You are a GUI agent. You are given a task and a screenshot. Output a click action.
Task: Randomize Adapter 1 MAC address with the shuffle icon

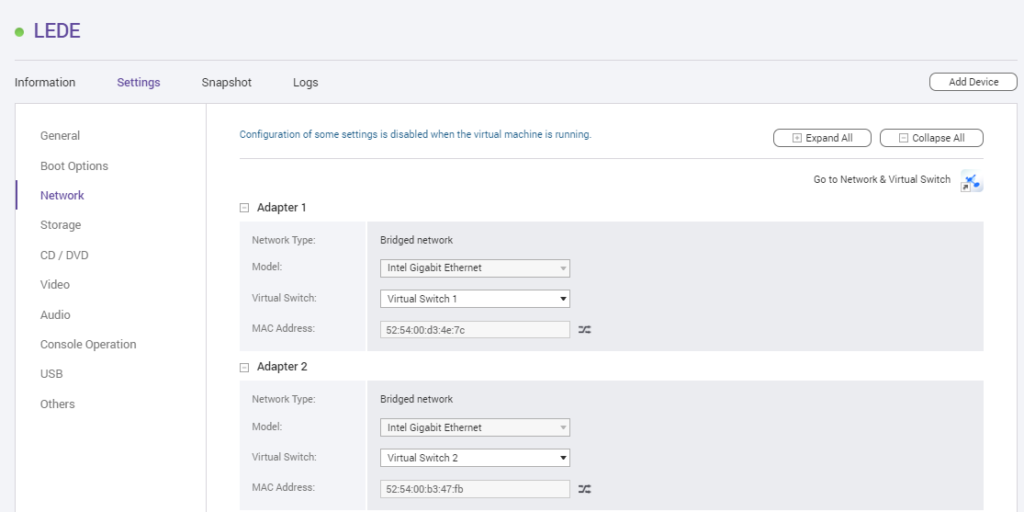click(x=584, y=330)
